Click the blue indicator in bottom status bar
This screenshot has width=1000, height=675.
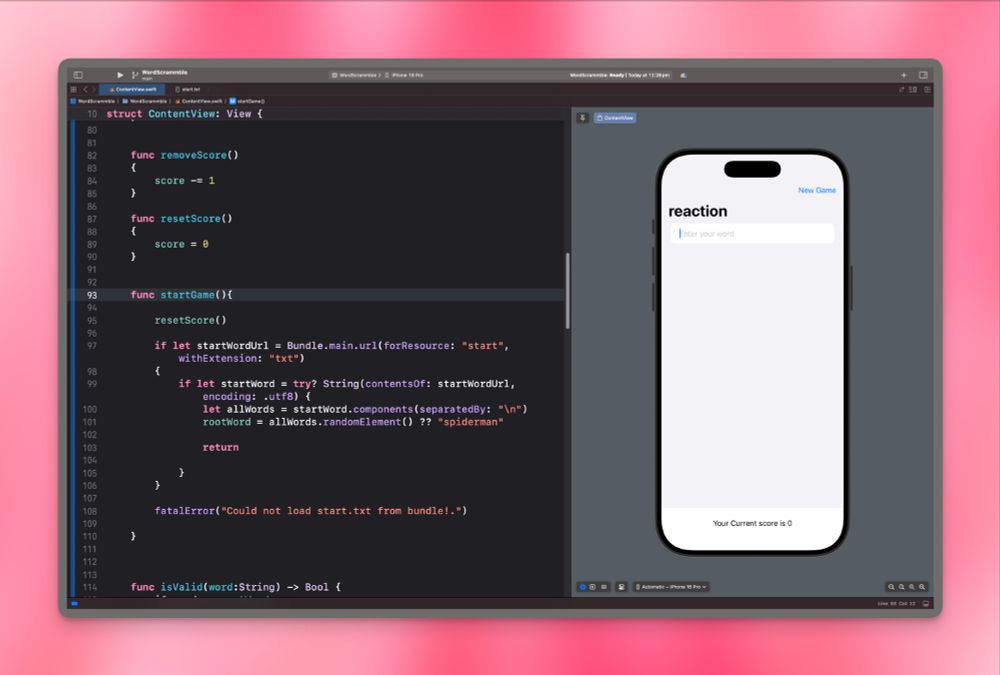[75, 604]
